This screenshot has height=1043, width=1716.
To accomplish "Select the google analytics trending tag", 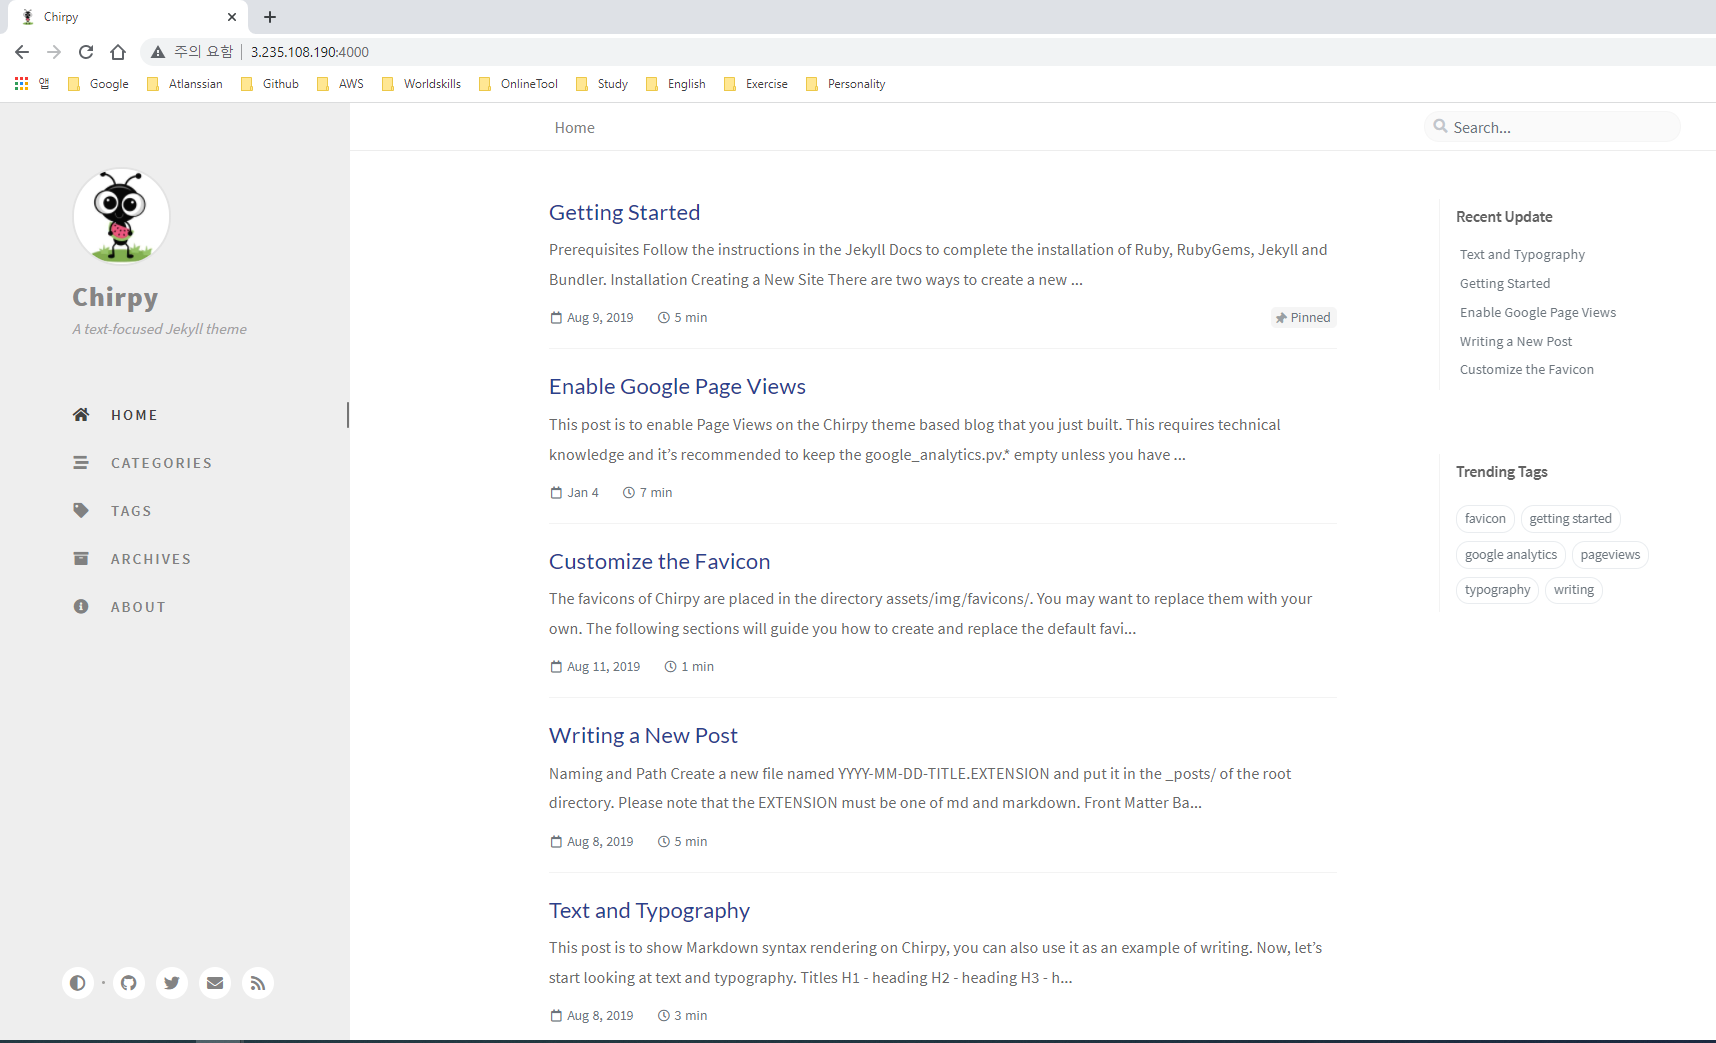I will point(1510,555).
